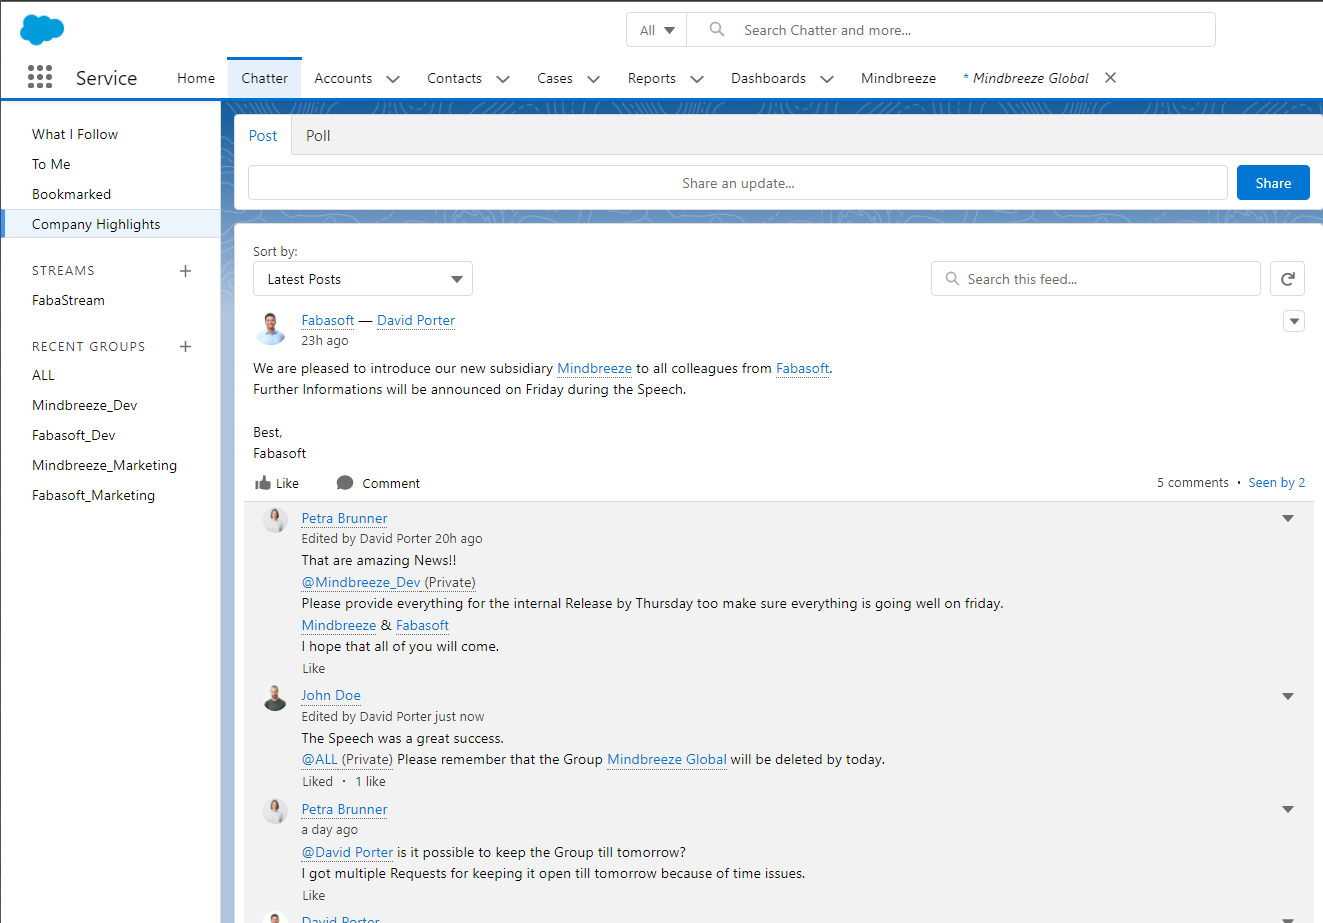
Task: Open the Mindbreeze tab
Action: pos(899,78)
